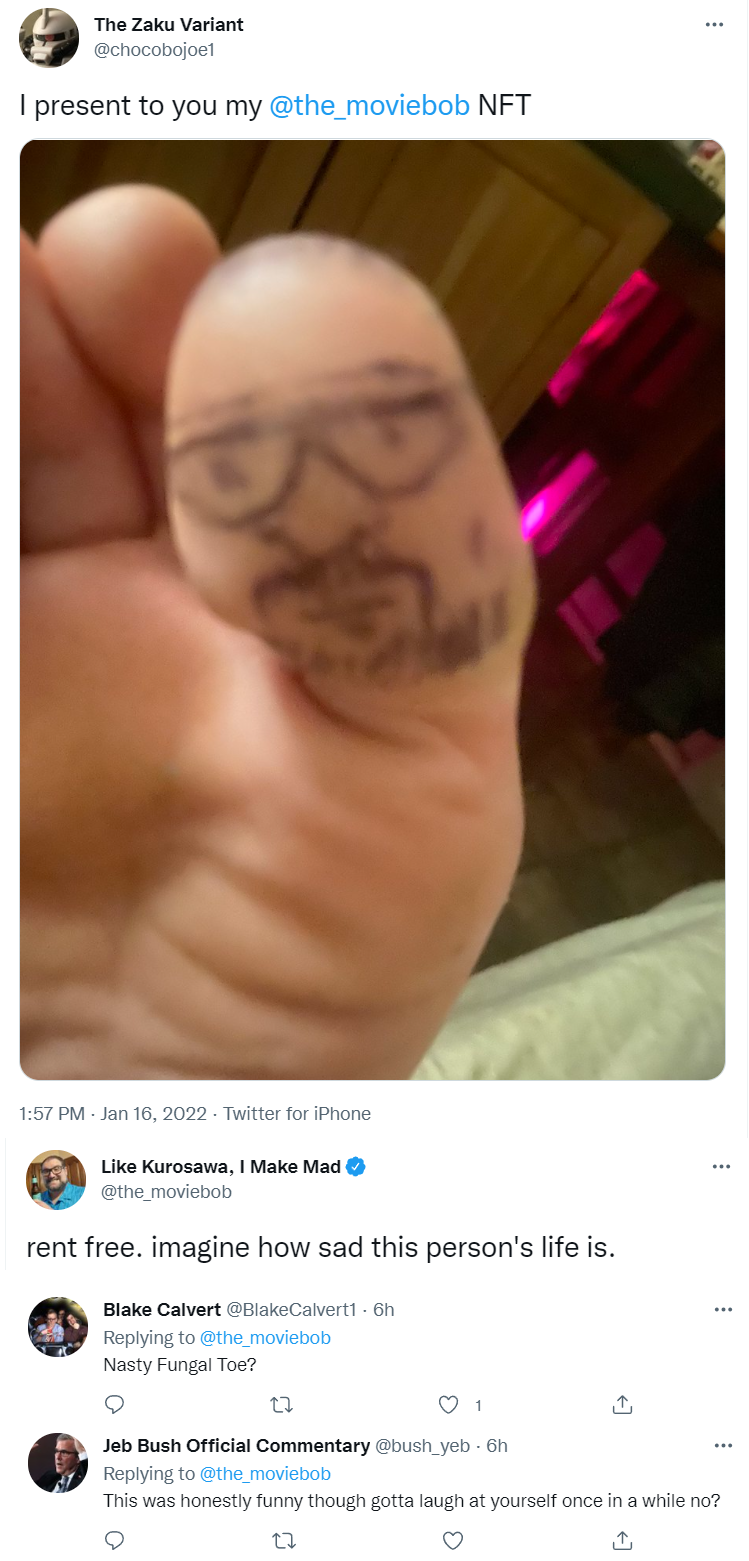
Task: Open more options on The Zaku Variant tweet
Action: click(x=714, y=25)
